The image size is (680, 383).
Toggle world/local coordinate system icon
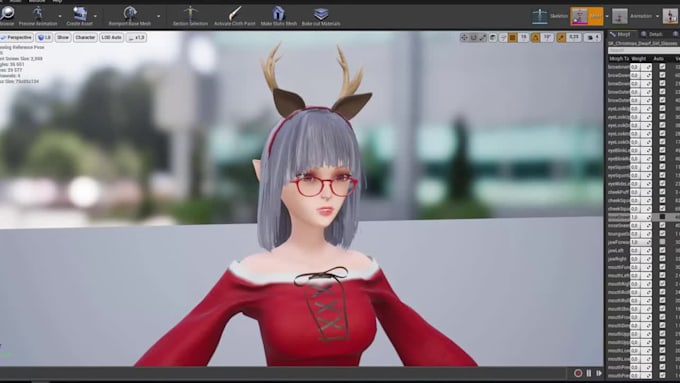(493, 38)
